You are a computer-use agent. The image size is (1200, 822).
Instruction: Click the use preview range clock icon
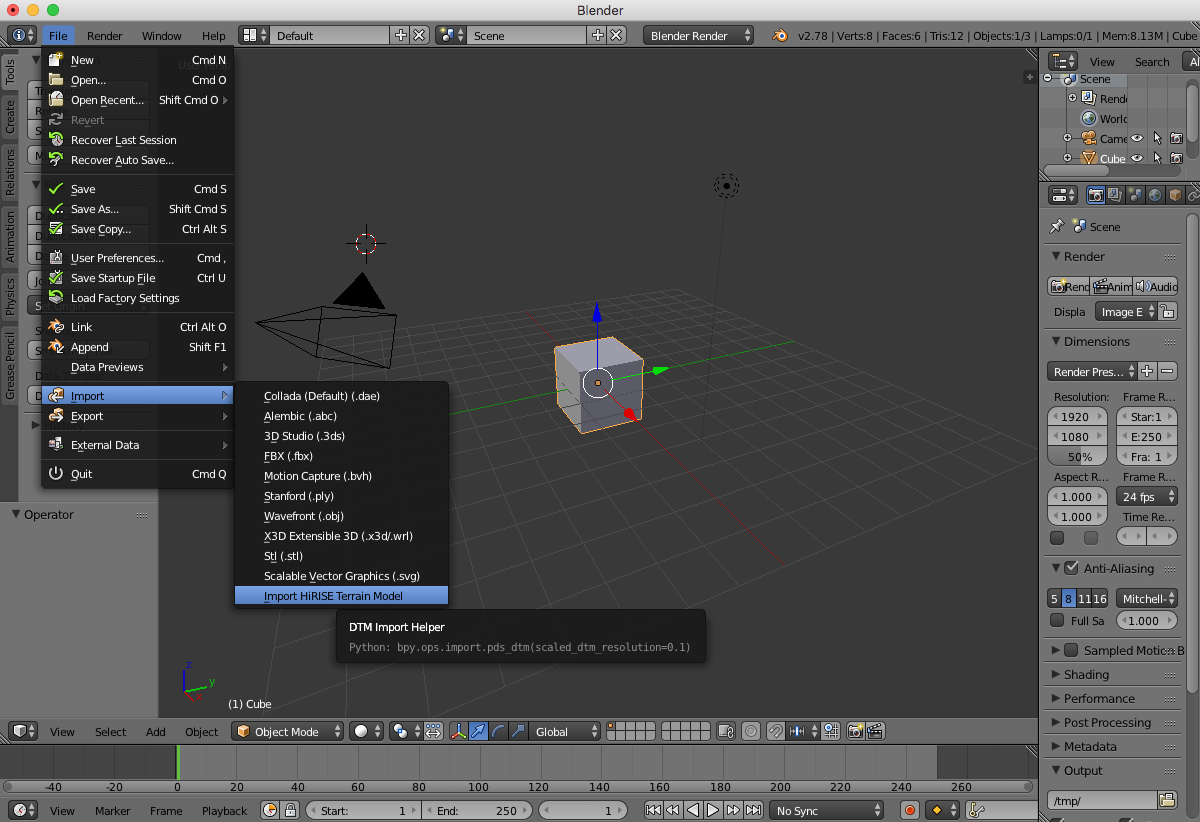pyautogui.click(x=270, y=811)
